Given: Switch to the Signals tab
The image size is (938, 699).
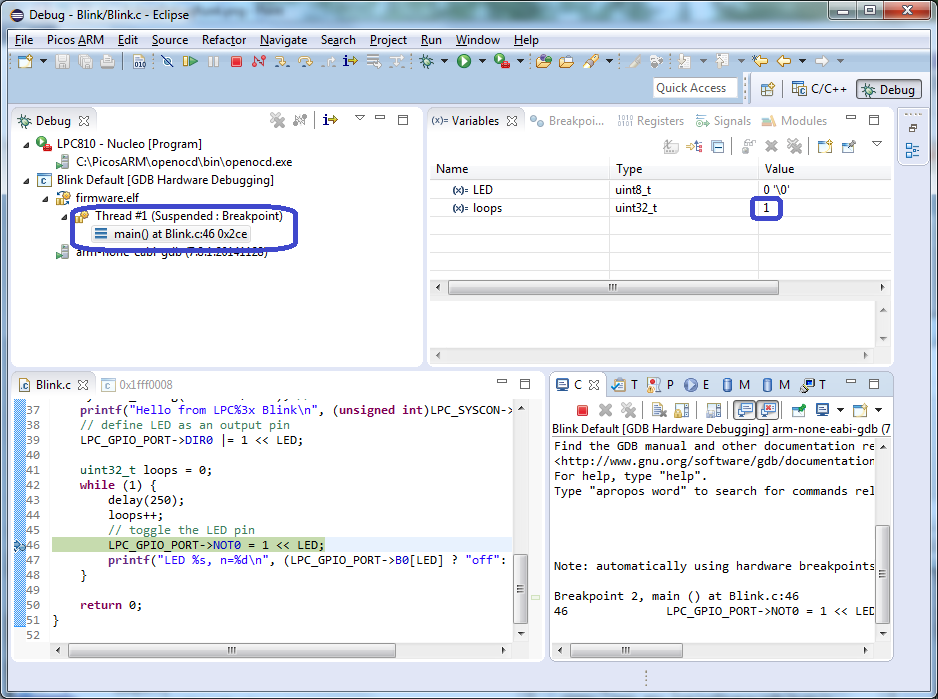Looking at the screenshot, I should 723,121.
